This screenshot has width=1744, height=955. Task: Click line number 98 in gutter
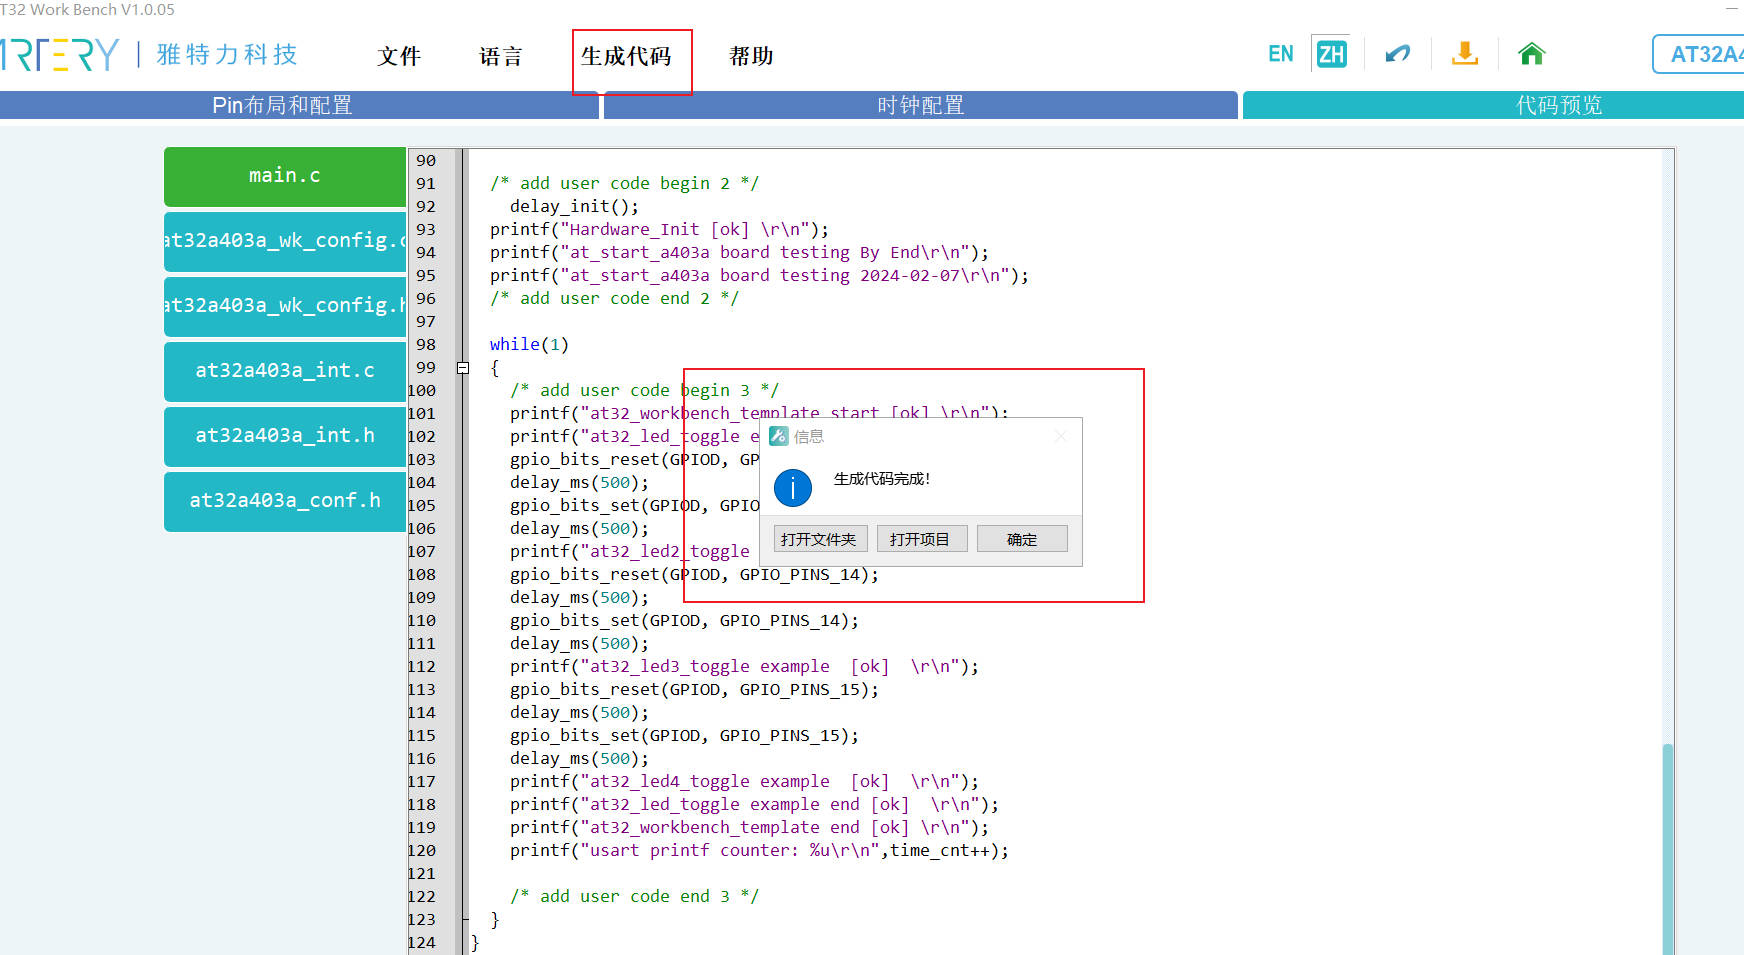(426, 344)
